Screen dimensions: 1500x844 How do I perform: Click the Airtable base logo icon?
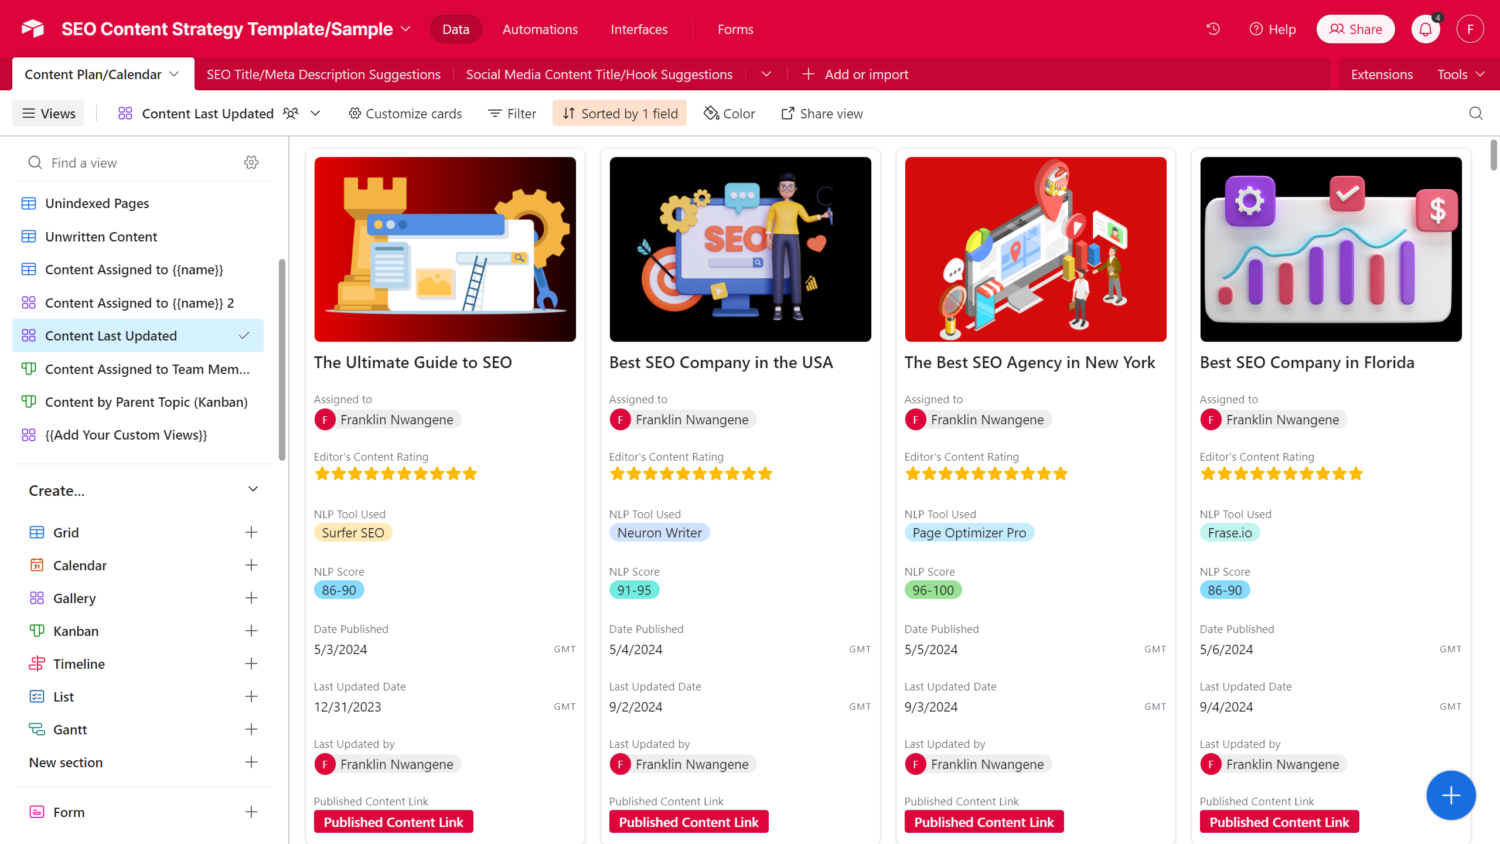point(33,29)
